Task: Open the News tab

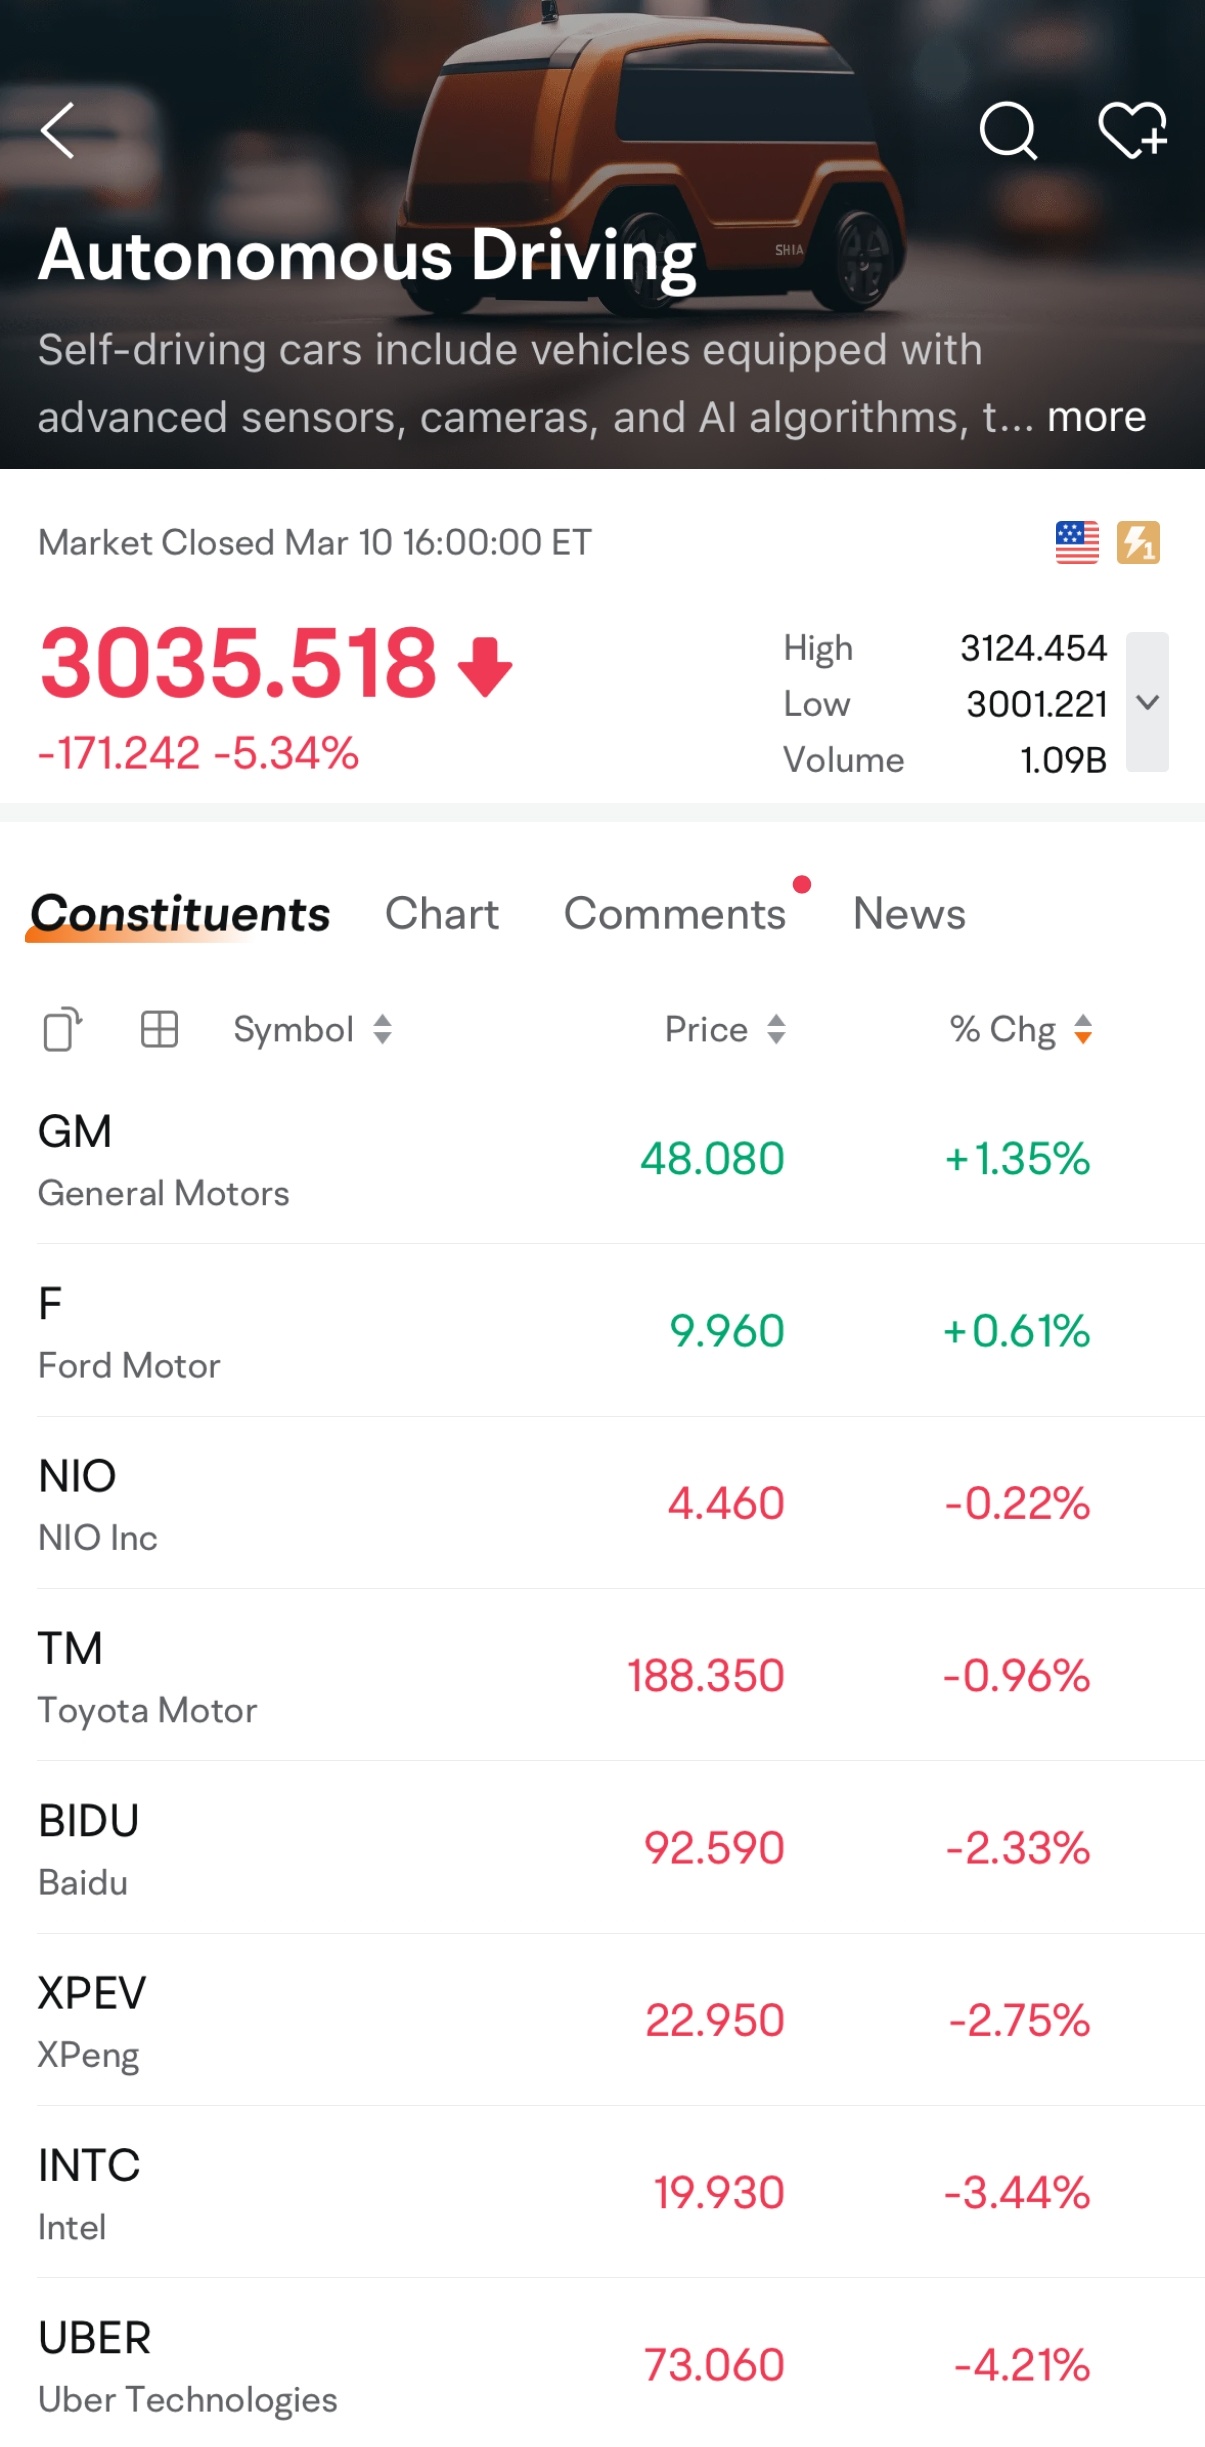Action: click(x=909, y=914)
